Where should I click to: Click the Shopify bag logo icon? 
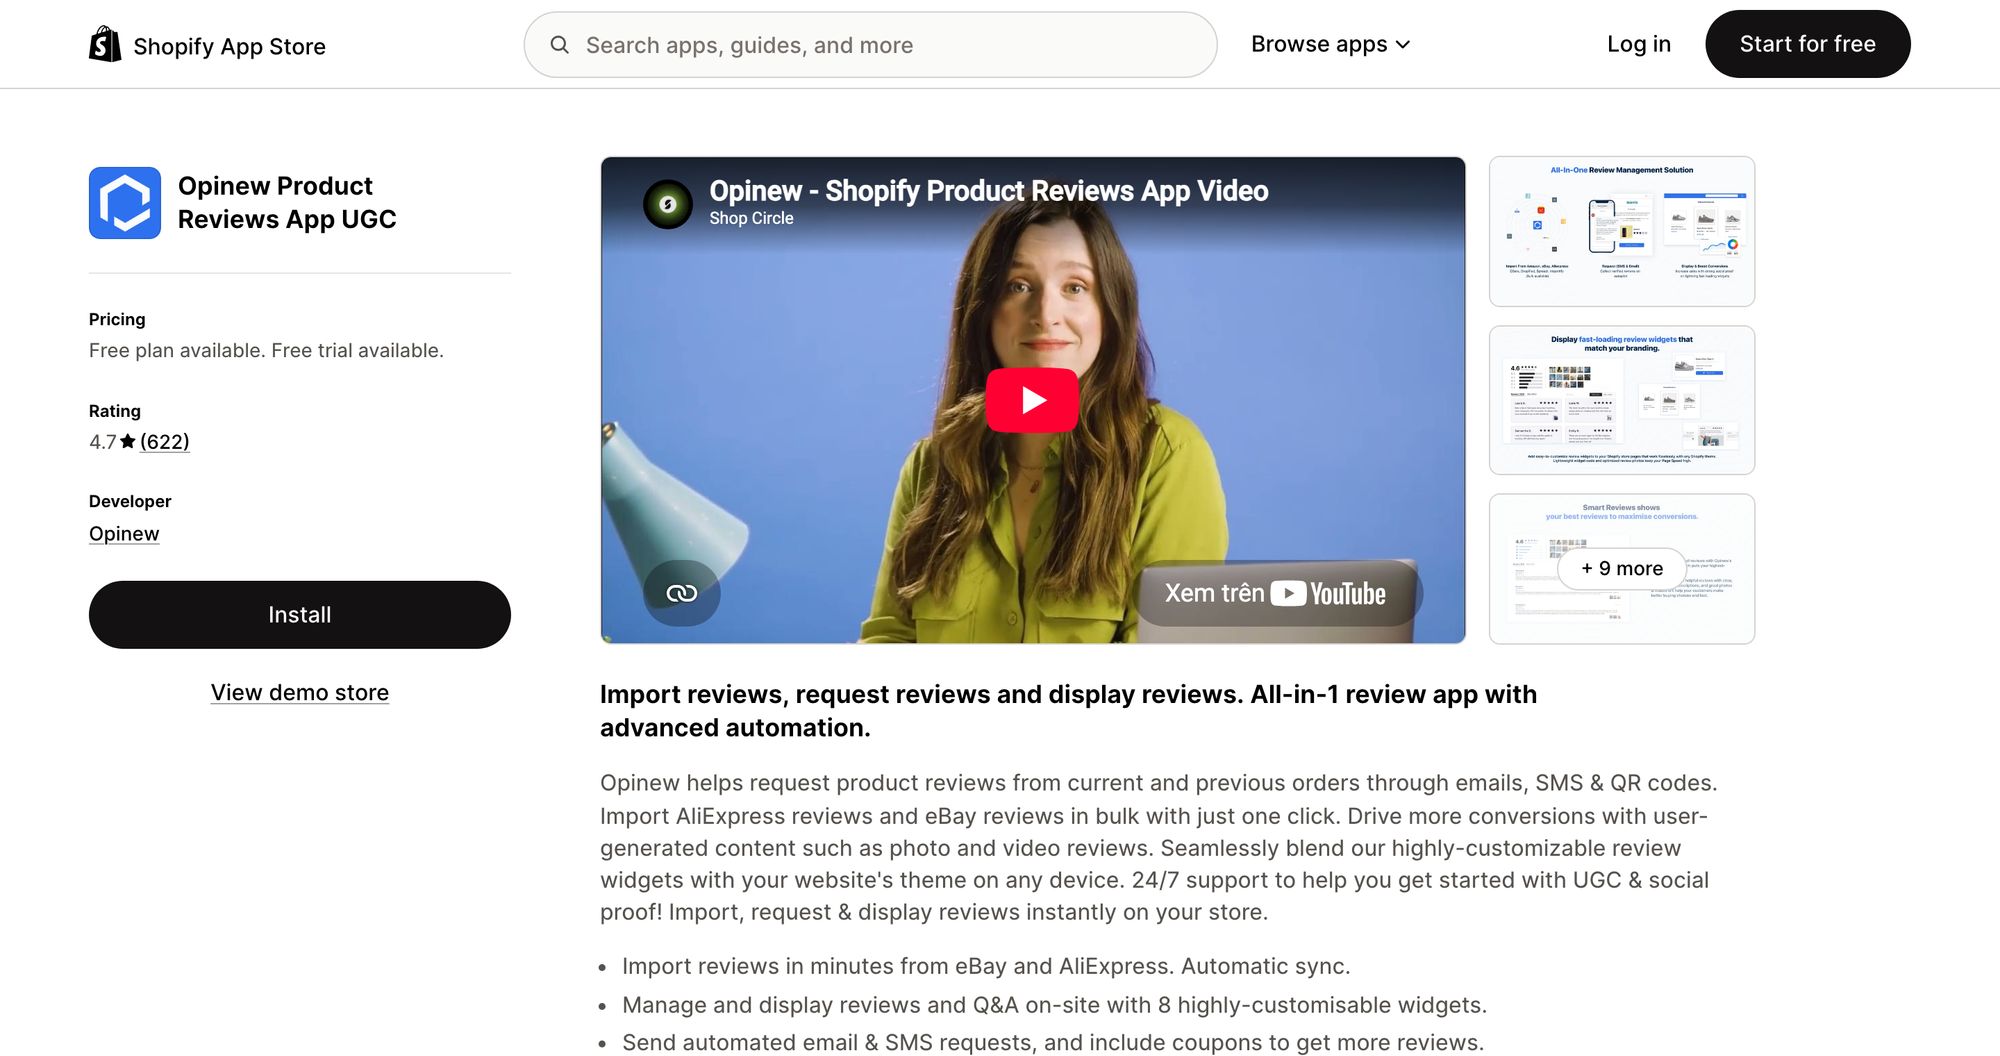click(x=105, y=44)
